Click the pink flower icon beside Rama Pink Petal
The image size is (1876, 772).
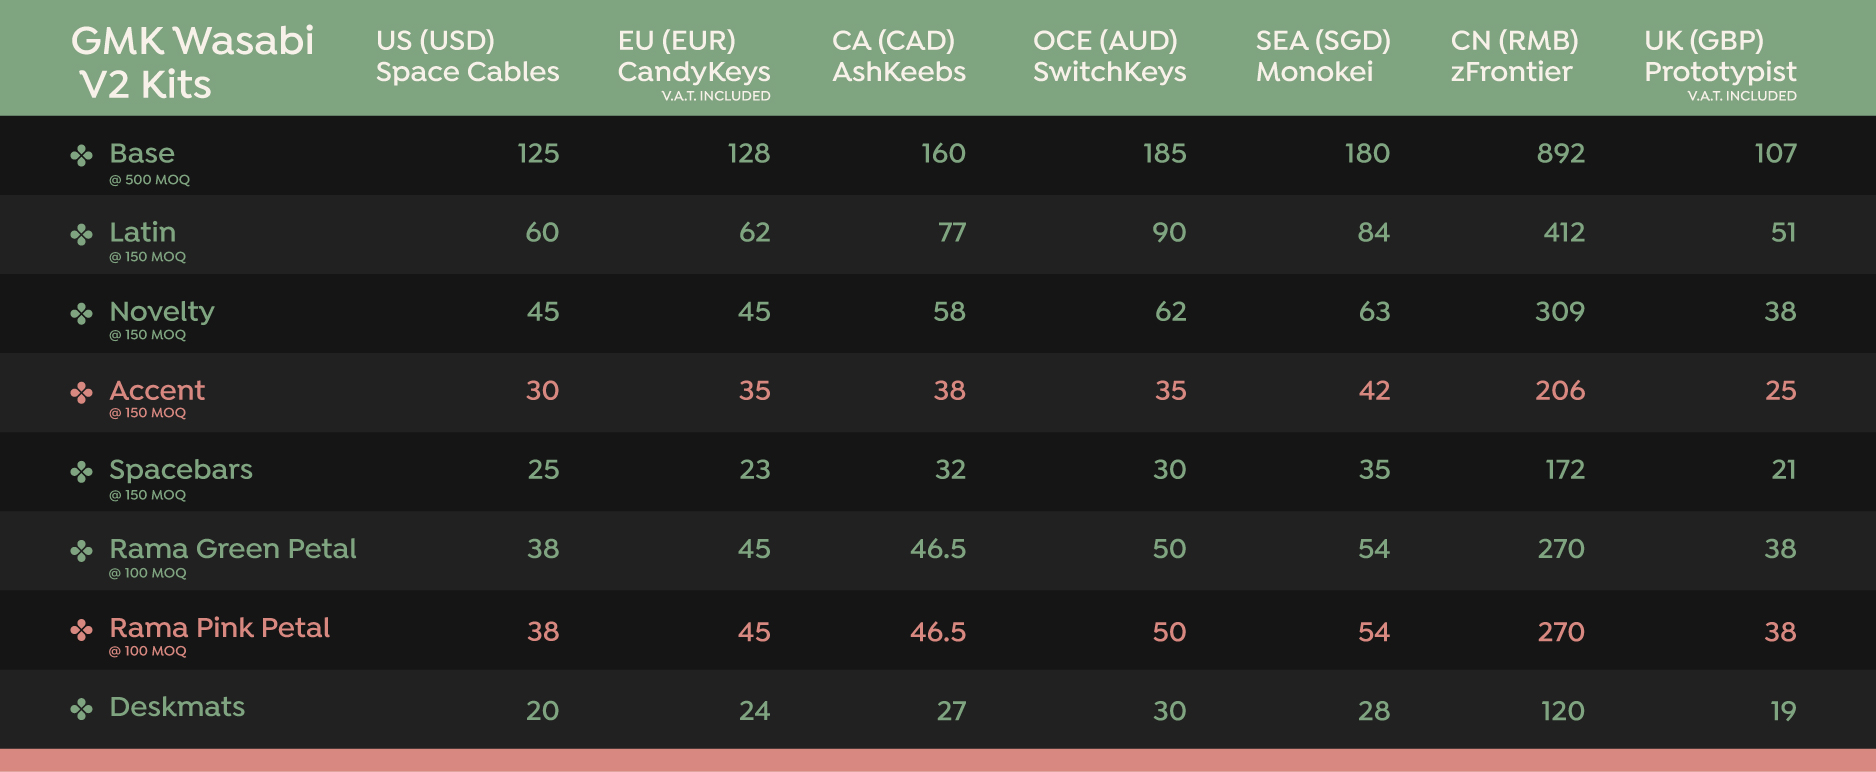pos(81,629)
